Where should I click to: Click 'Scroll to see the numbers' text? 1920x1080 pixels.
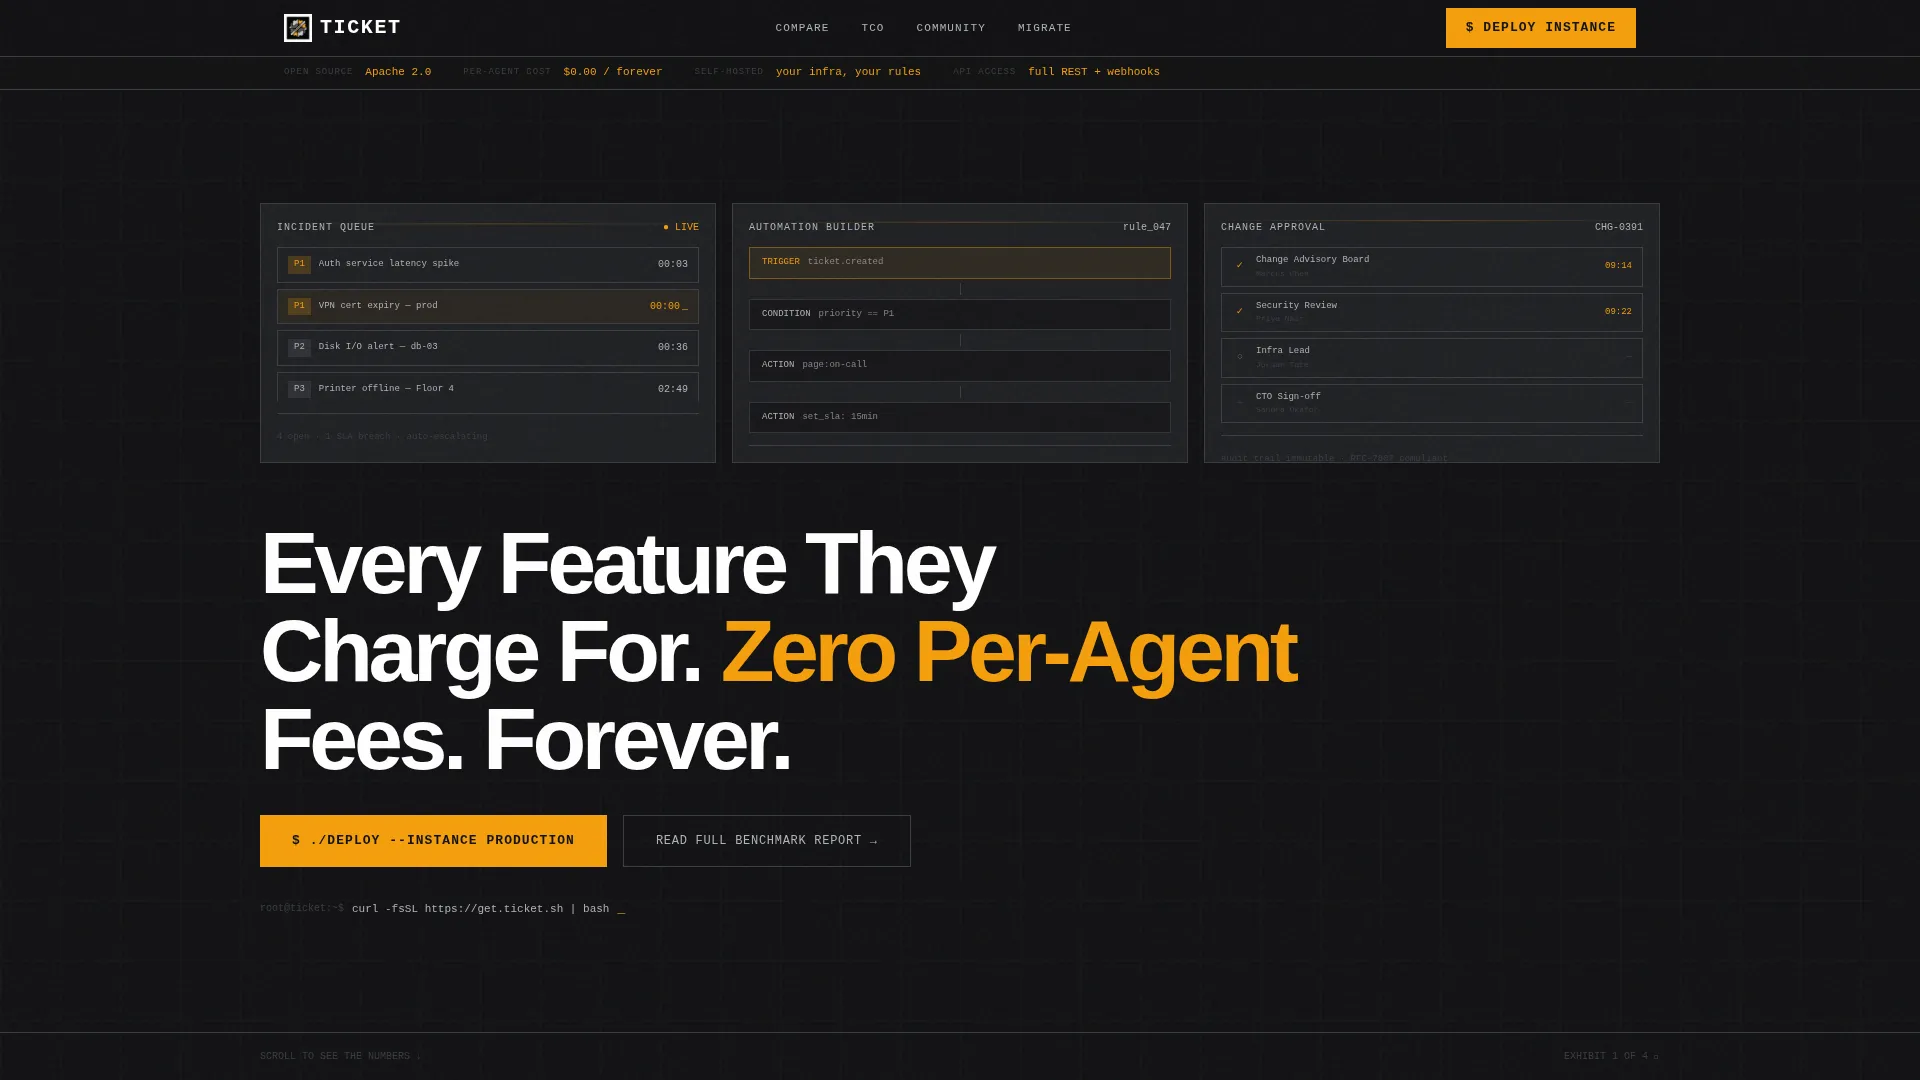340,1056
